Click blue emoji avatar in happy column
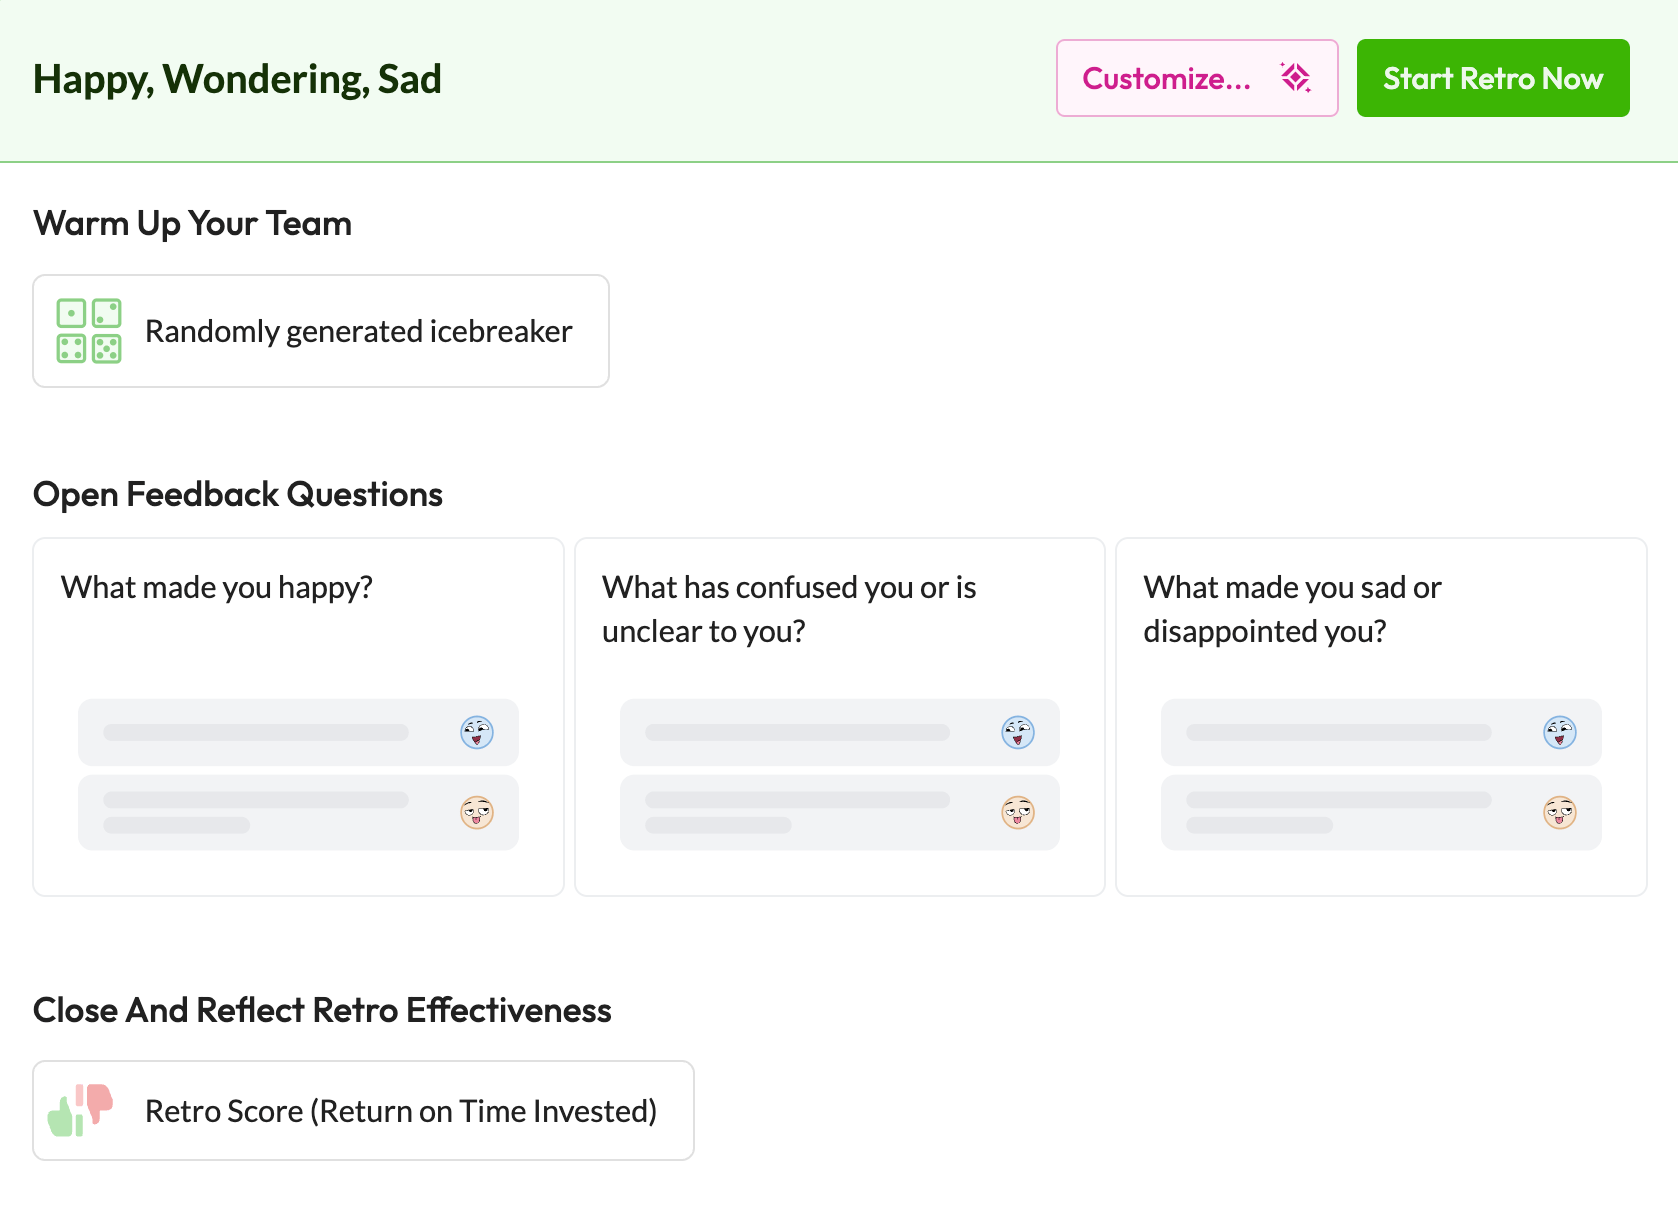Viewport: 1678px width, 1214px height. tap(477, 732)
